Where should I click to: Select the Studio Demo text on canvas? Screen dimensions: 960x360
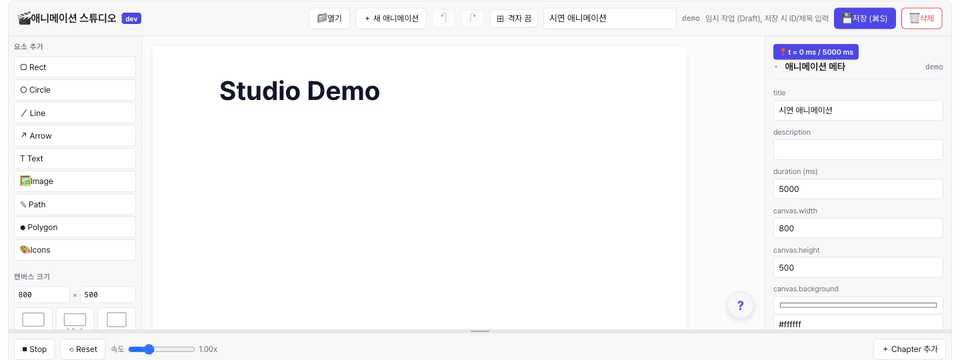[299, 91]
